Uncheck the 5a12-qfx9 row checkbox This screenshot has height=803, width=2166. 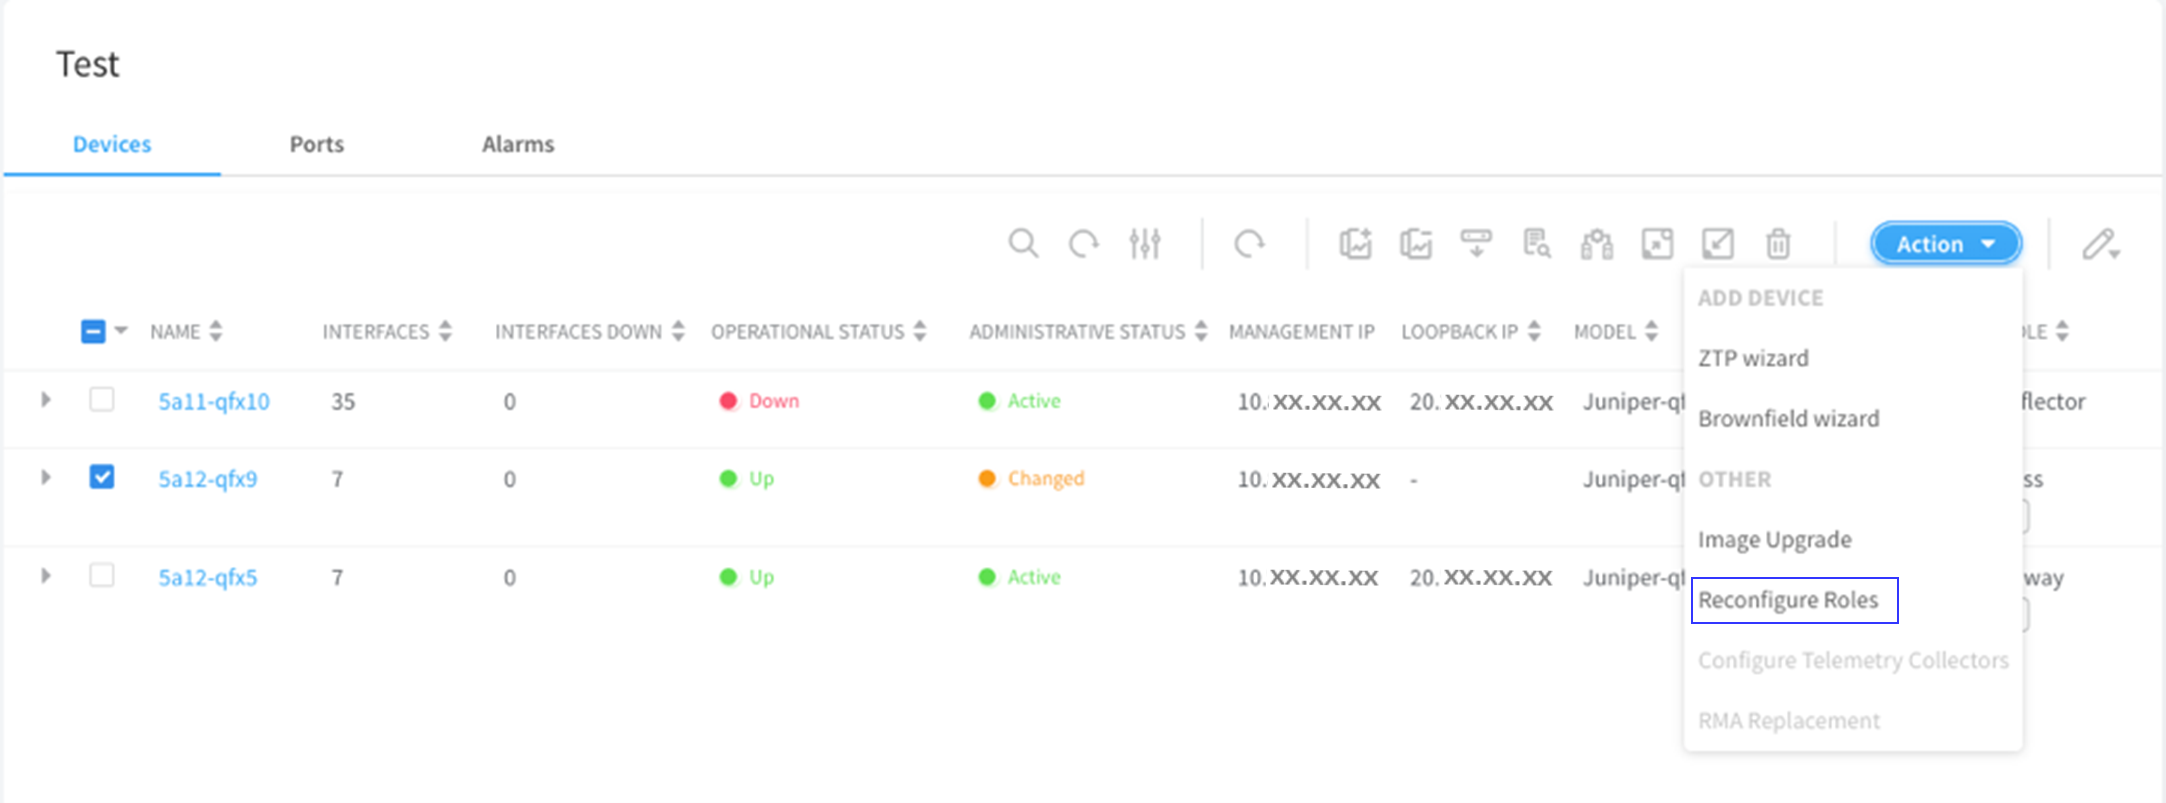pyautogui.click(x=102, y=477)
